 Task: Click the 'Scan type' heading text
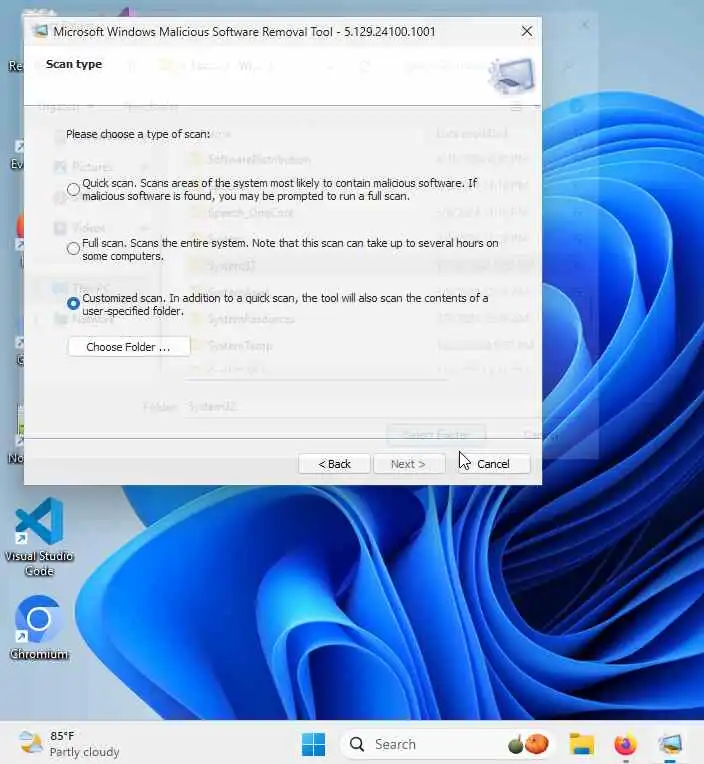74,64
